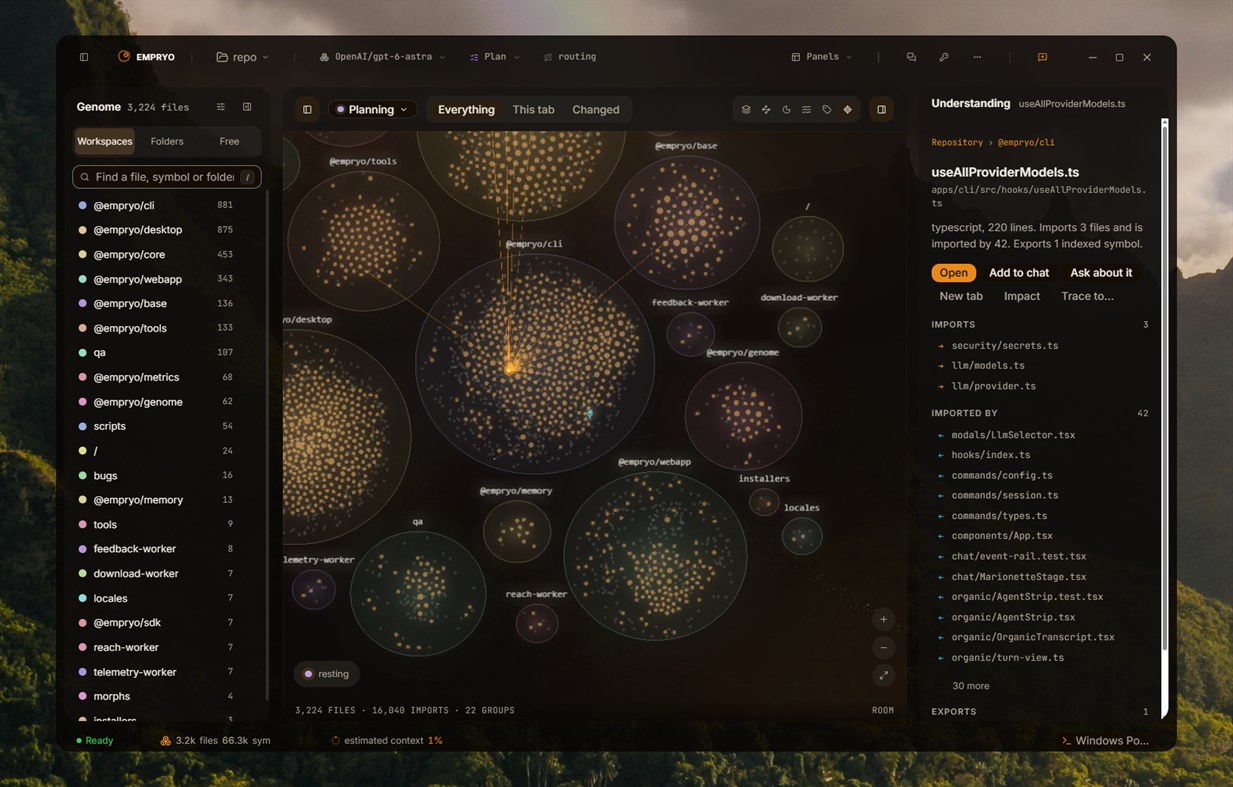Open the Panels dropdown

[822, 57]
